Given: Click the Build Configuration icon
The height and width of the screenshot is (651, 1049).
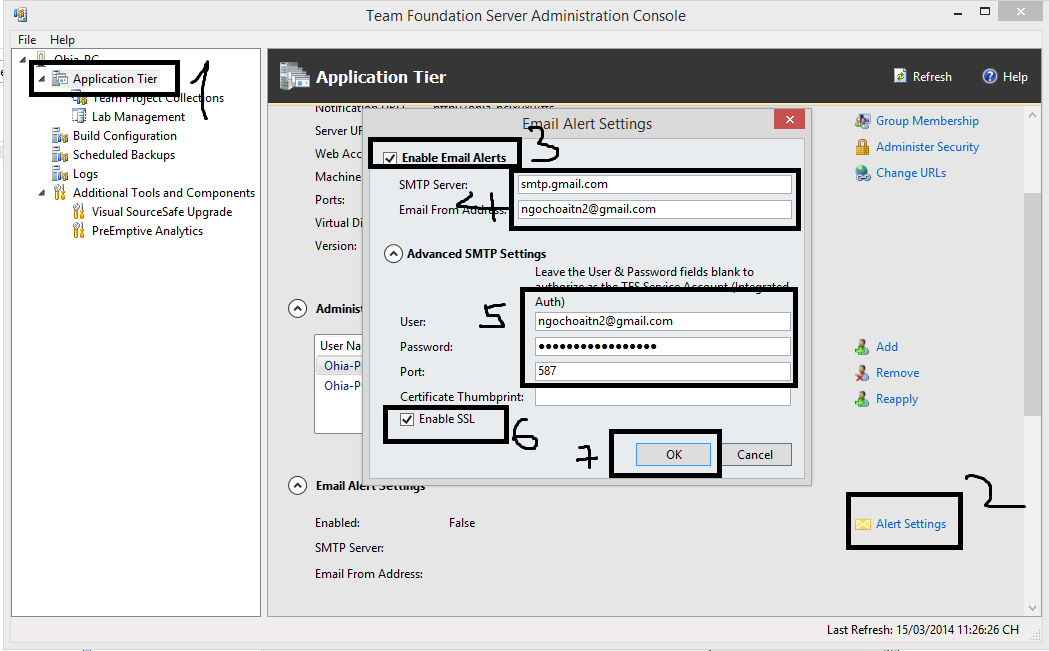Looking at the screenshot, I should click(x=60, y=136).
